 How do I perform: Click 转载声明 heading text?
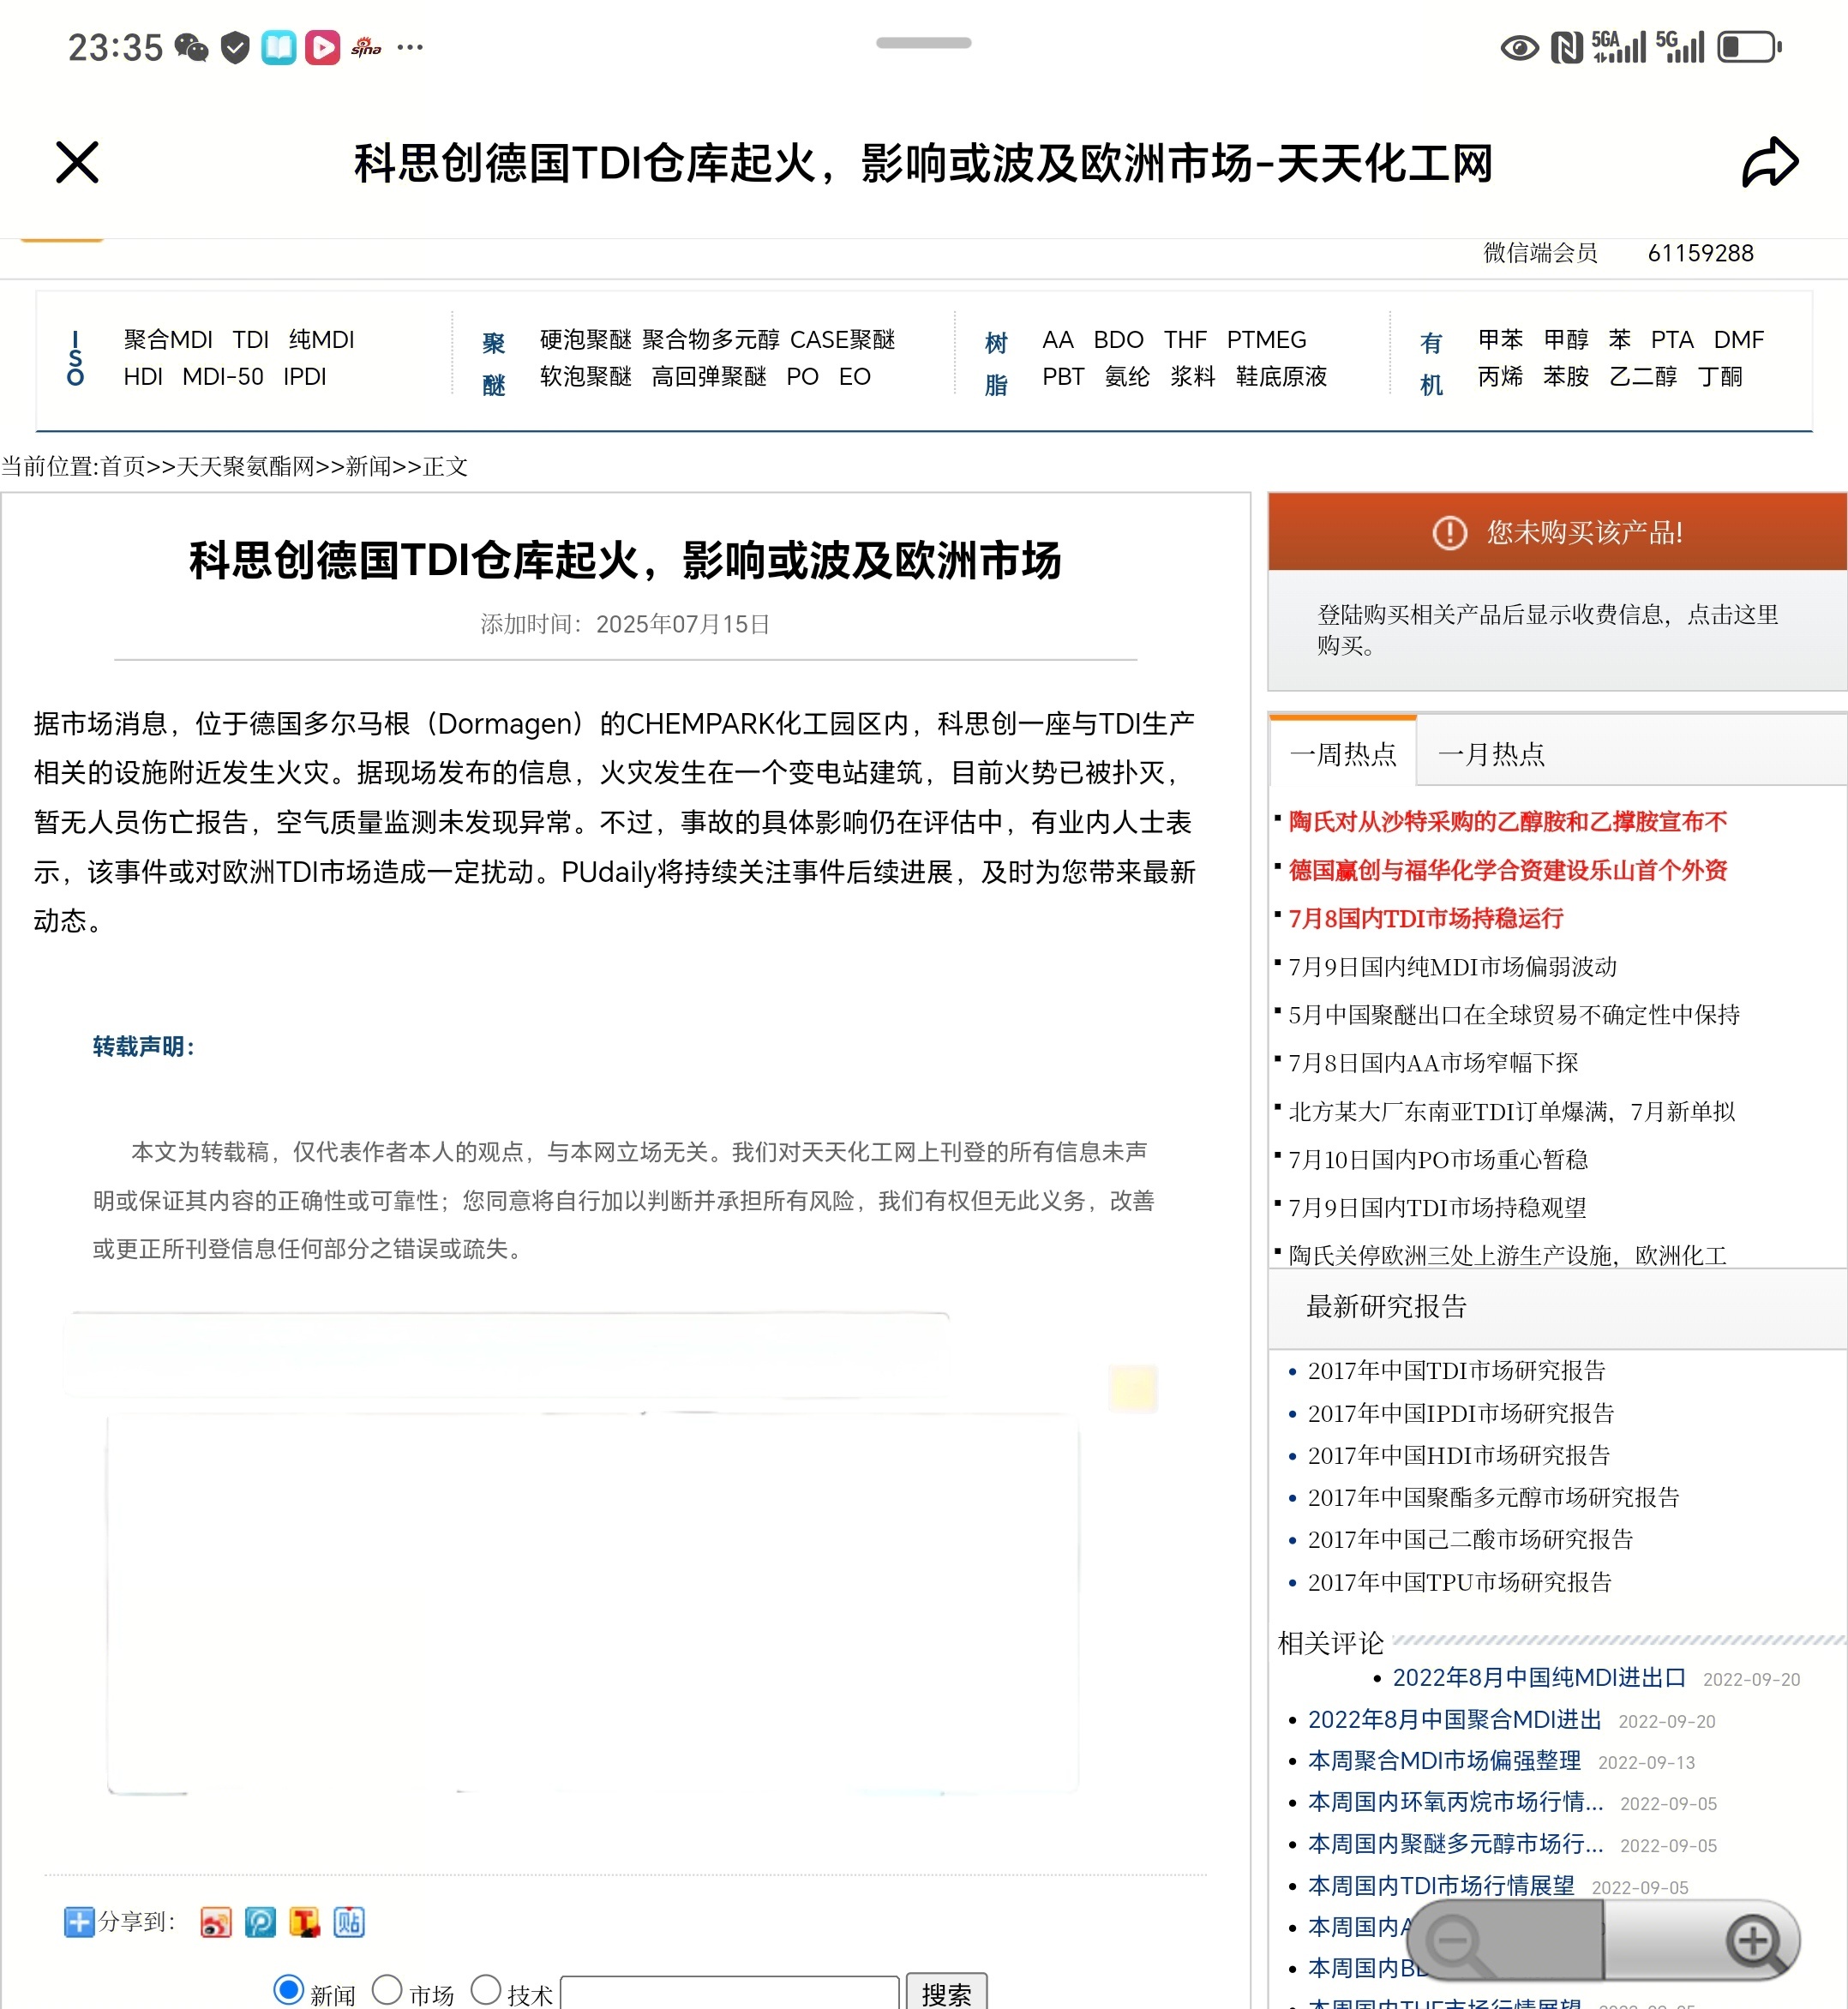pyautogui.click(x=143, y=1047)
